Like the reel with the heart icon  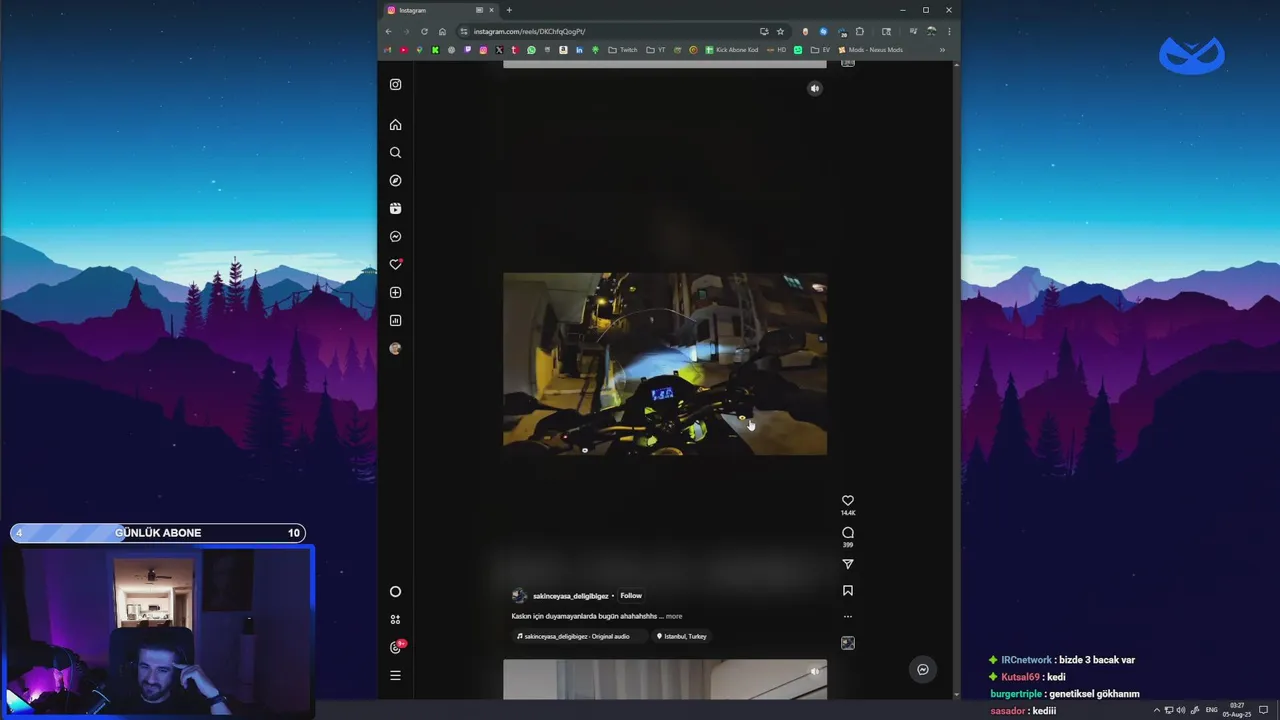(847, 500)
